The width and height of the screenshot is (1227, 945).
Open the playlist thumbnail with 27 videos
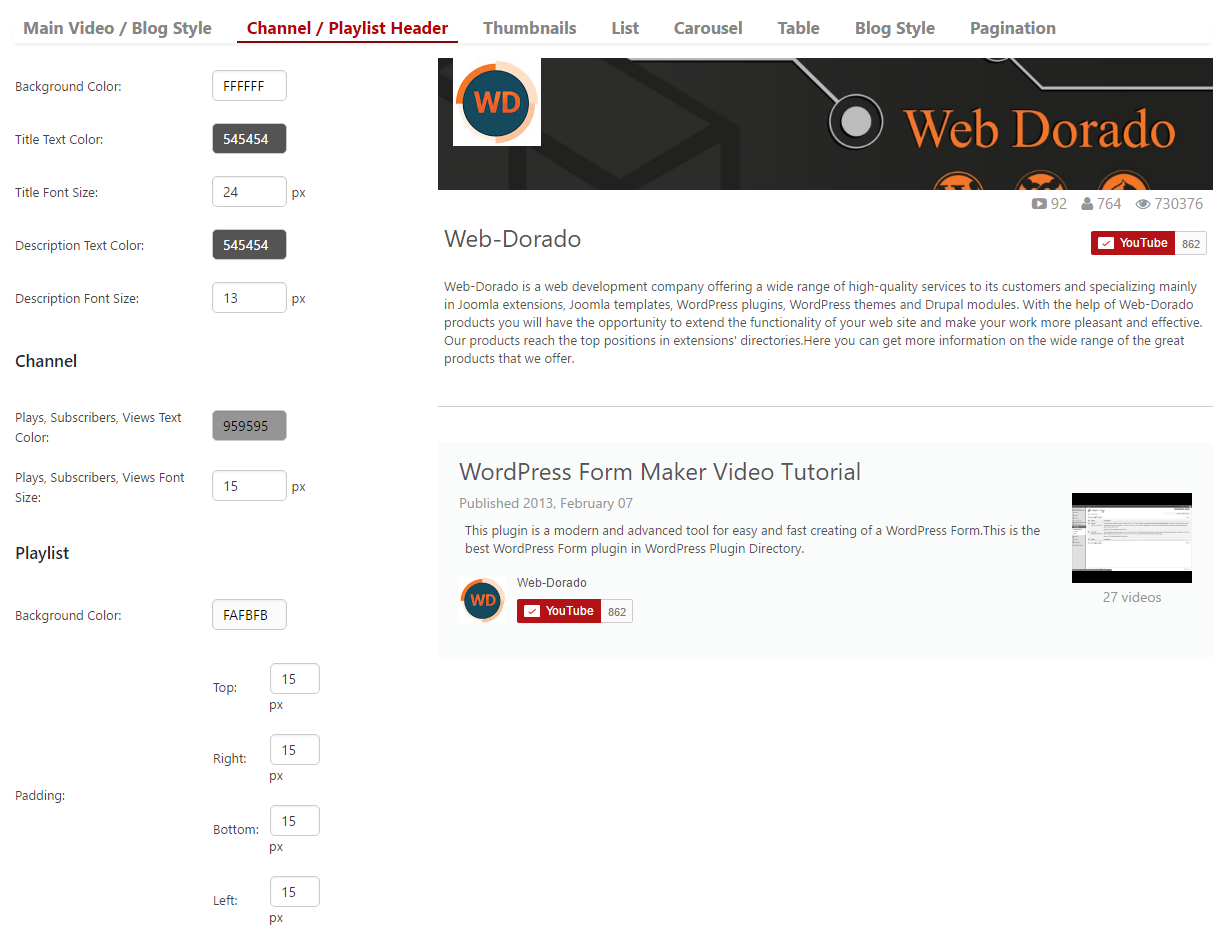coord(1132,538)
